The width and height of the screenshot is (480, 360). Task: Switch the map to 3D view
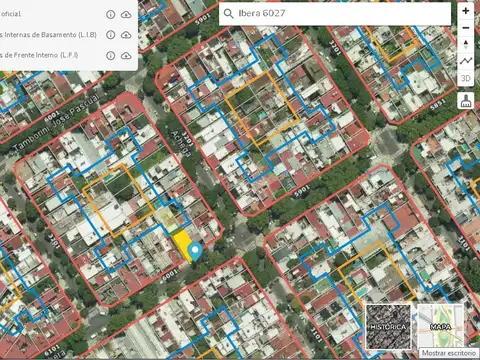click(466, 78)
